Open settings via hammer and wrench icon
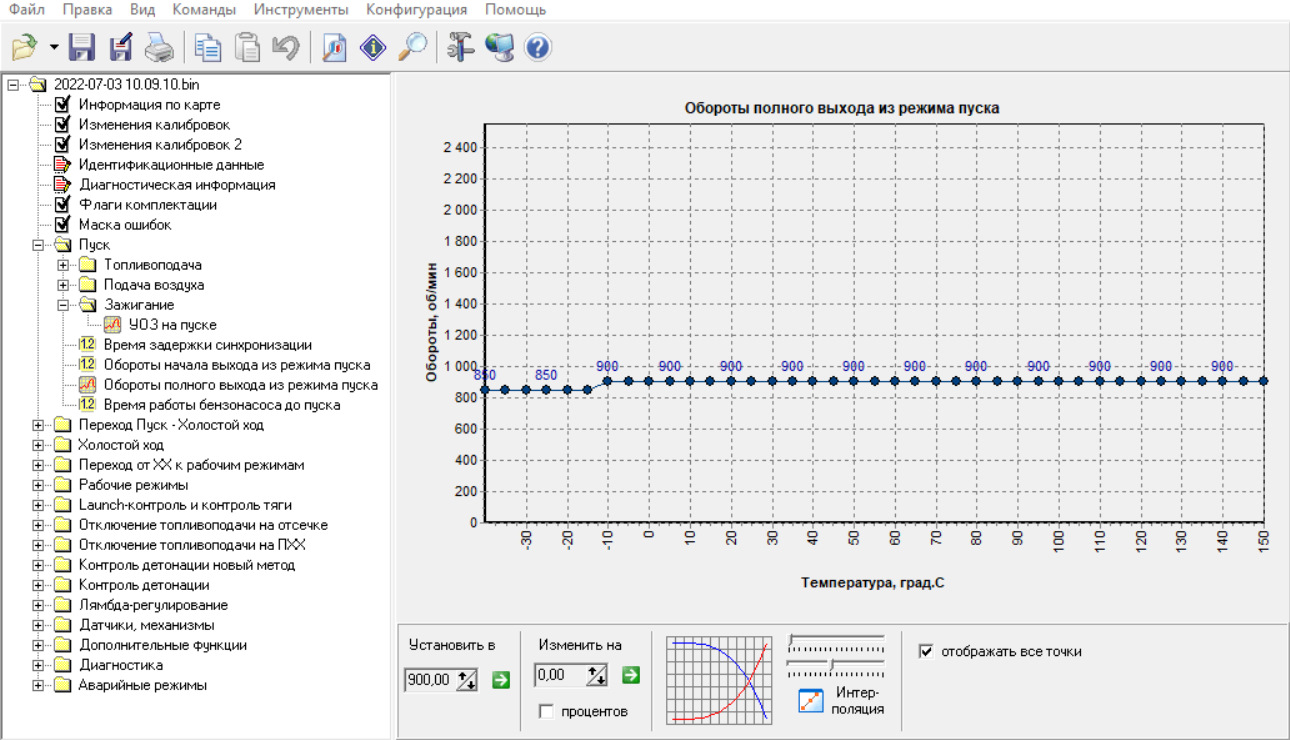The width and height of the screenshot is (1290, 740). (x=460, y=47)
